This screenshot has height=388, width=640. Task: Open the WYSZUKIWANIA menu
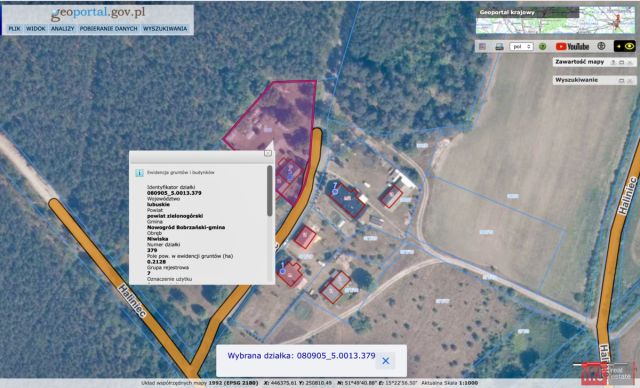[165, 29]
